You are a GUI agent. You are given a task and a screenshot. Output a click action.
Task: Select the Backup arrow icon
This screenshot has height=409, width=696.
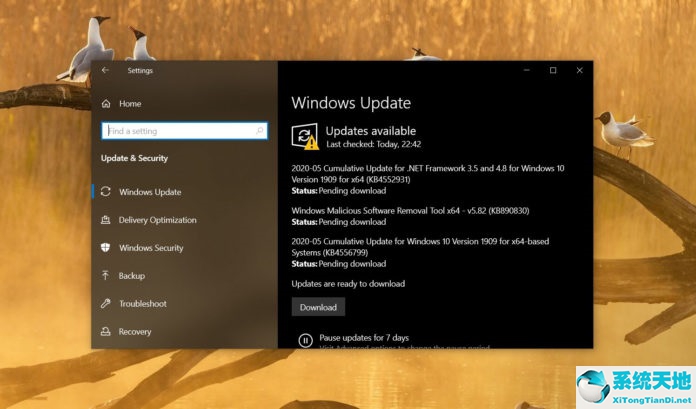pos(105,275)
